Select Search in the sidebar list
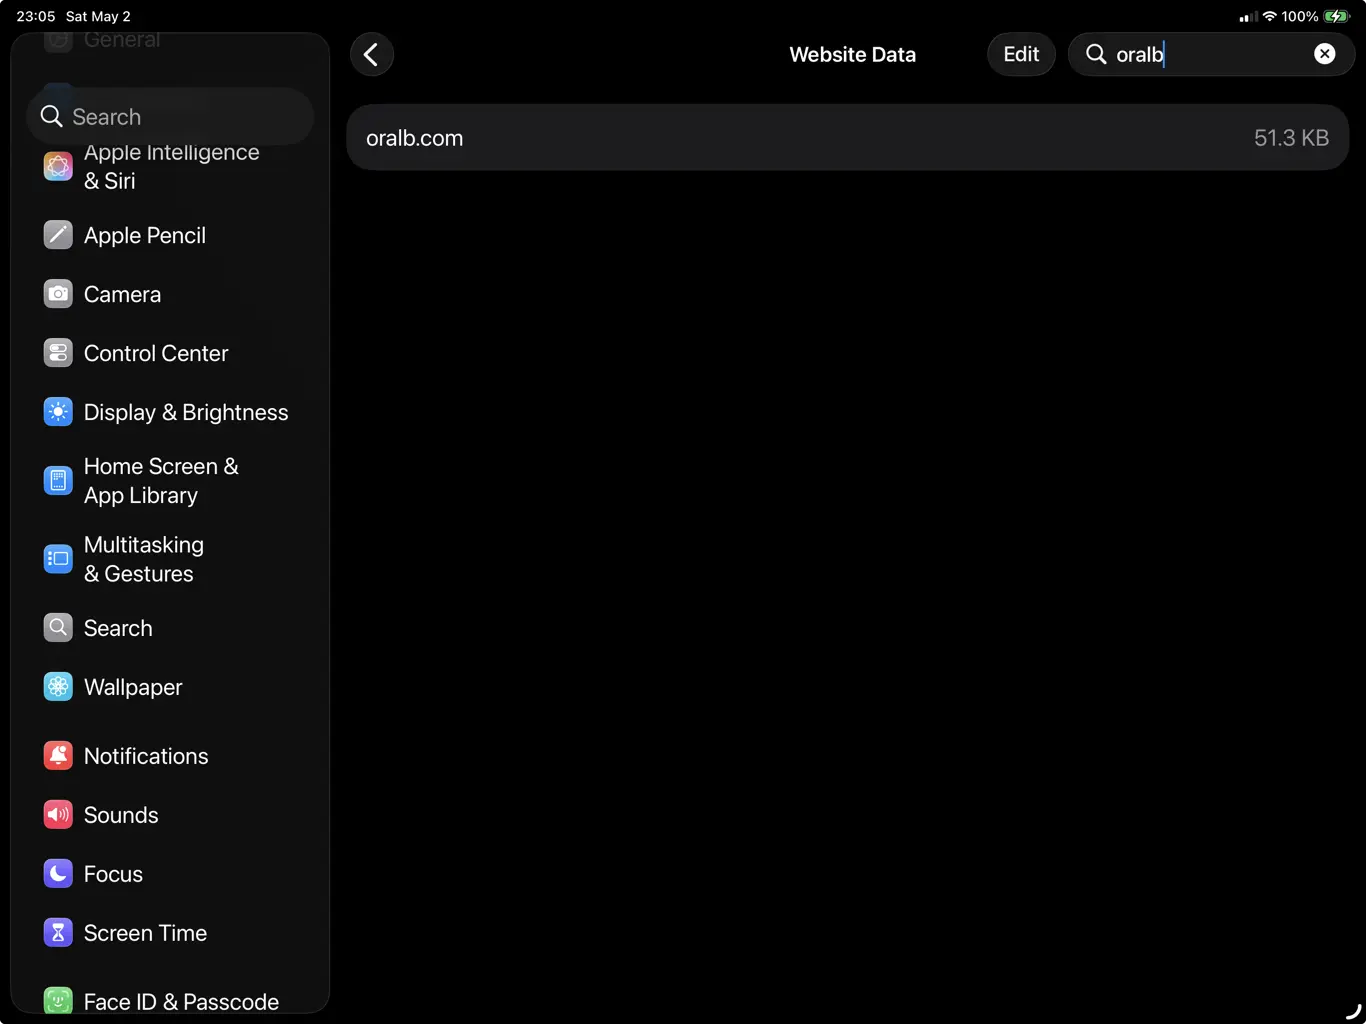This screenshot has width=1366, height=1024. click(171, 628)
